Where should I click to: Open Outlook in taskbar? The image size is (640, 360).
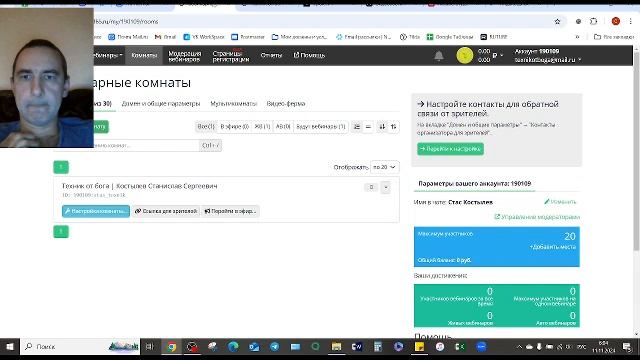click(x=254, y=347)
